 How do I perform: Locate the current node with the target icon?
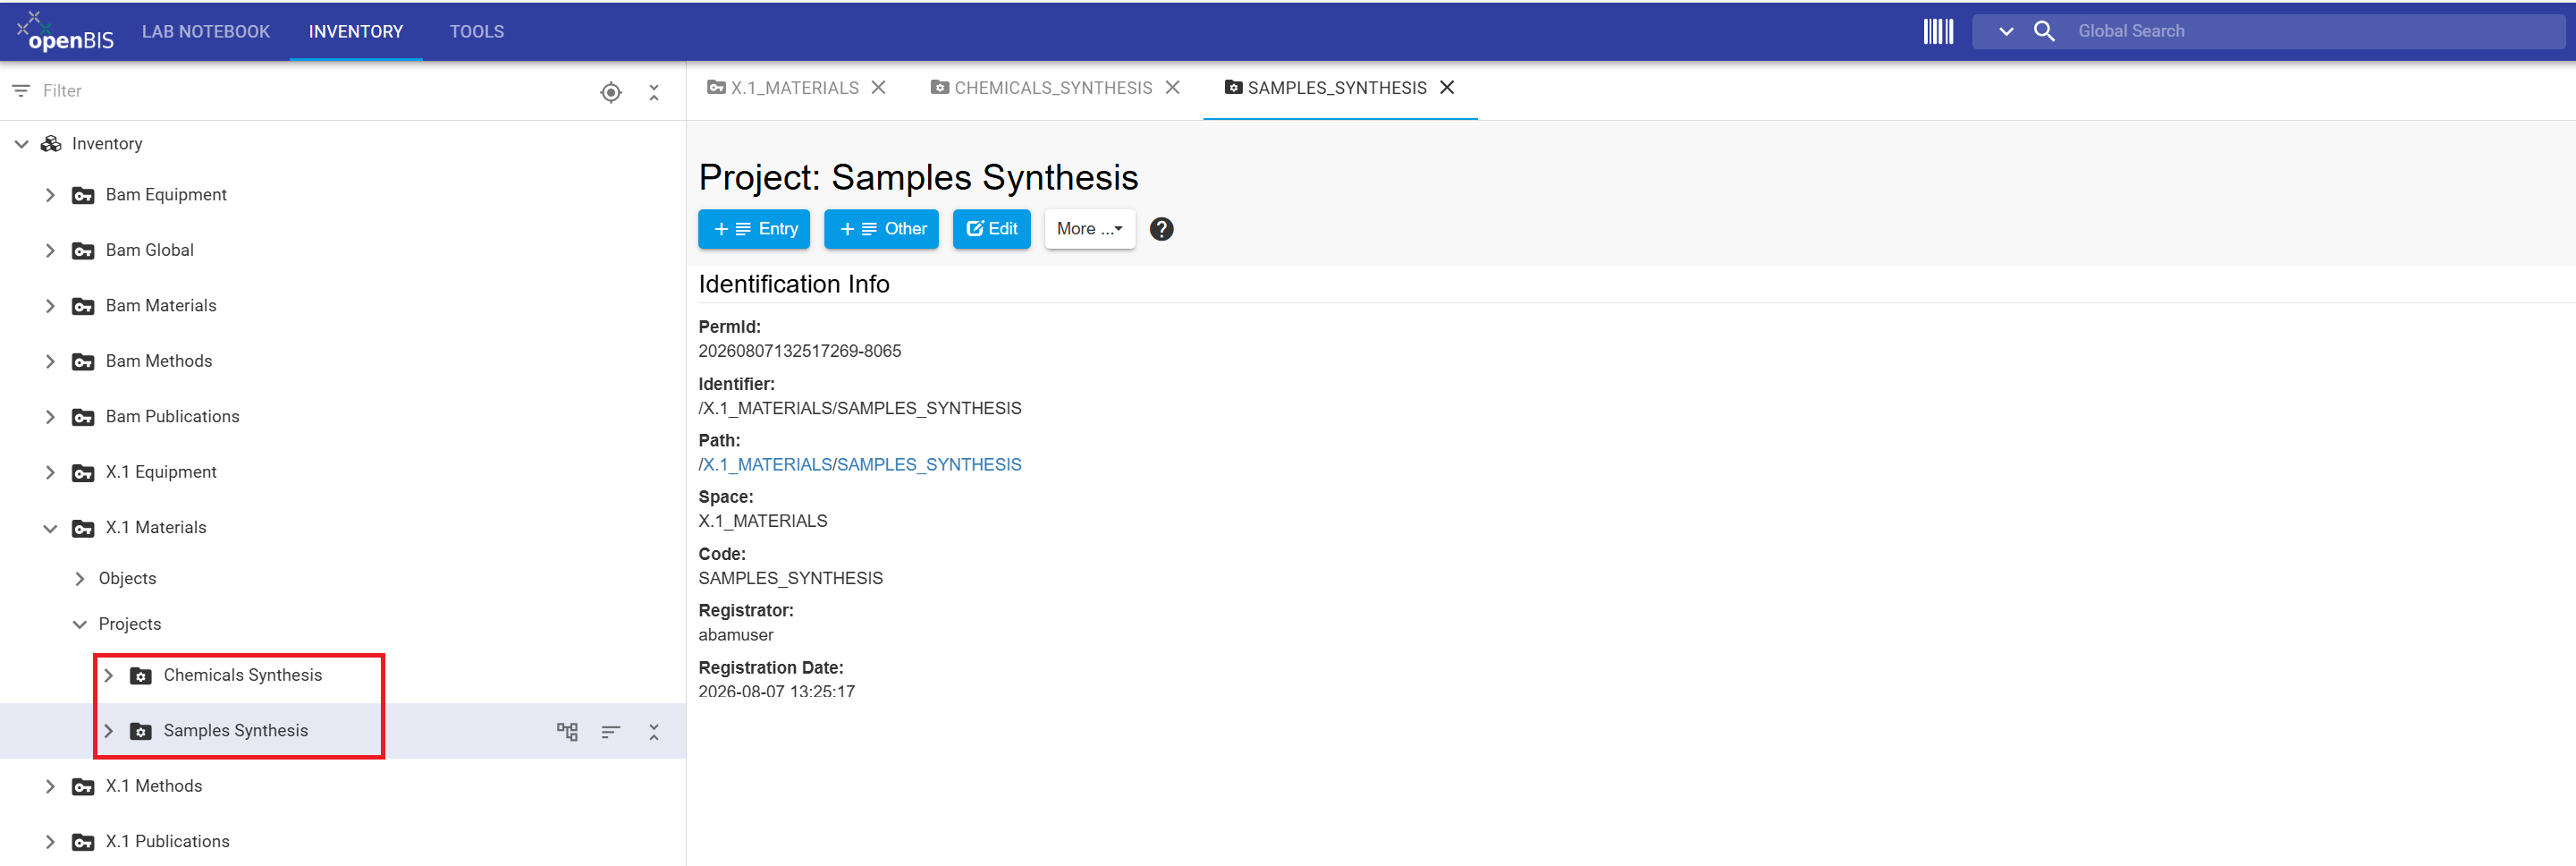tap(611, 92)
